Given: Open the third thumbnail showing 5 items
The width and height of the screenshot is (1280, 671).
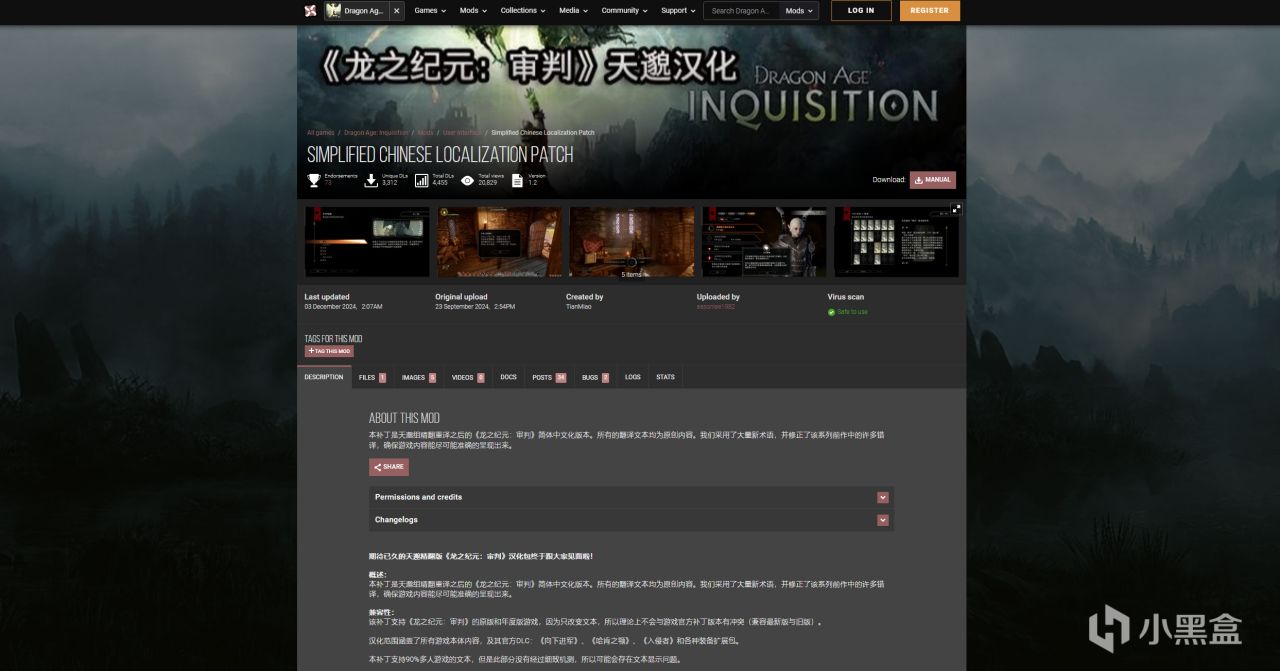Looking at the screenshot, I should point(632,242).
